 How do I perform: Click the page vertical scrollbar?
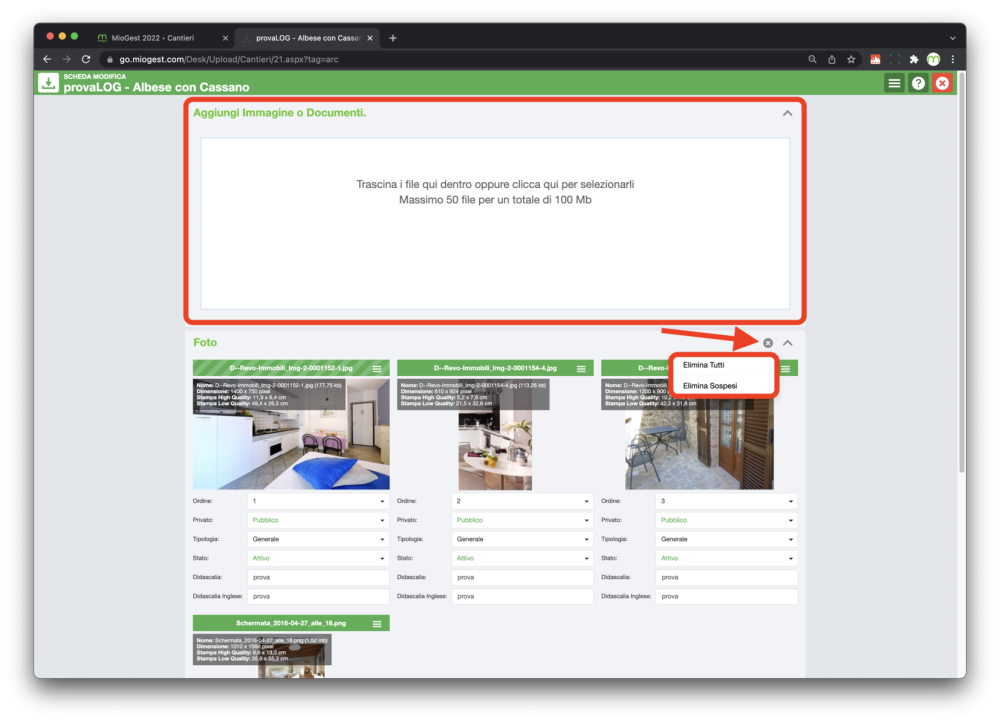pos(962,274)
